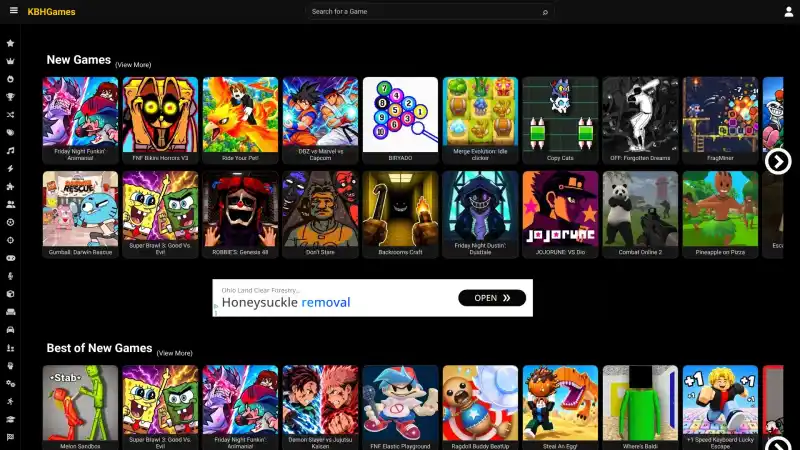Open the trophy sidebar category

pos(10,97)
